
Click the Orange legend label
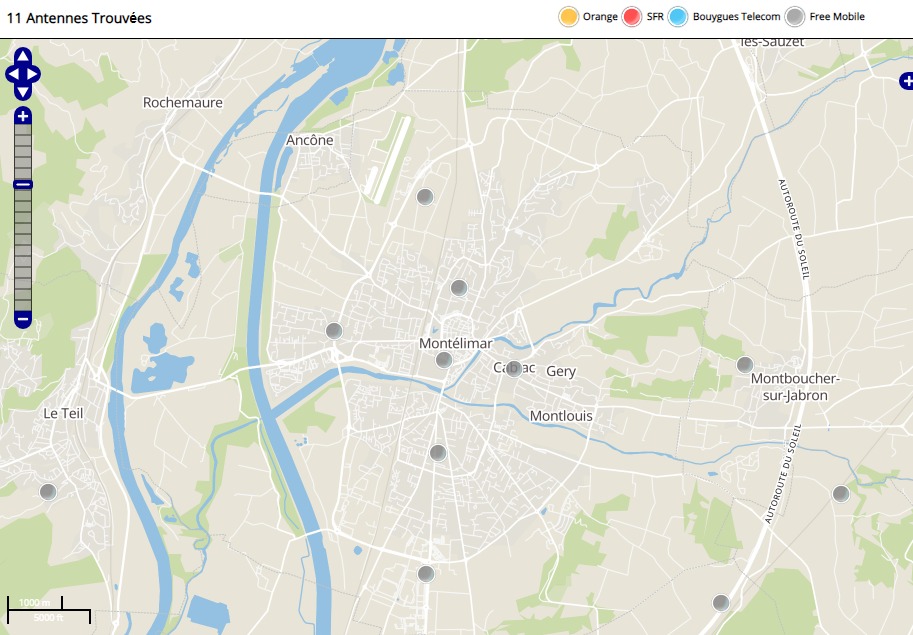click(600, 16)
